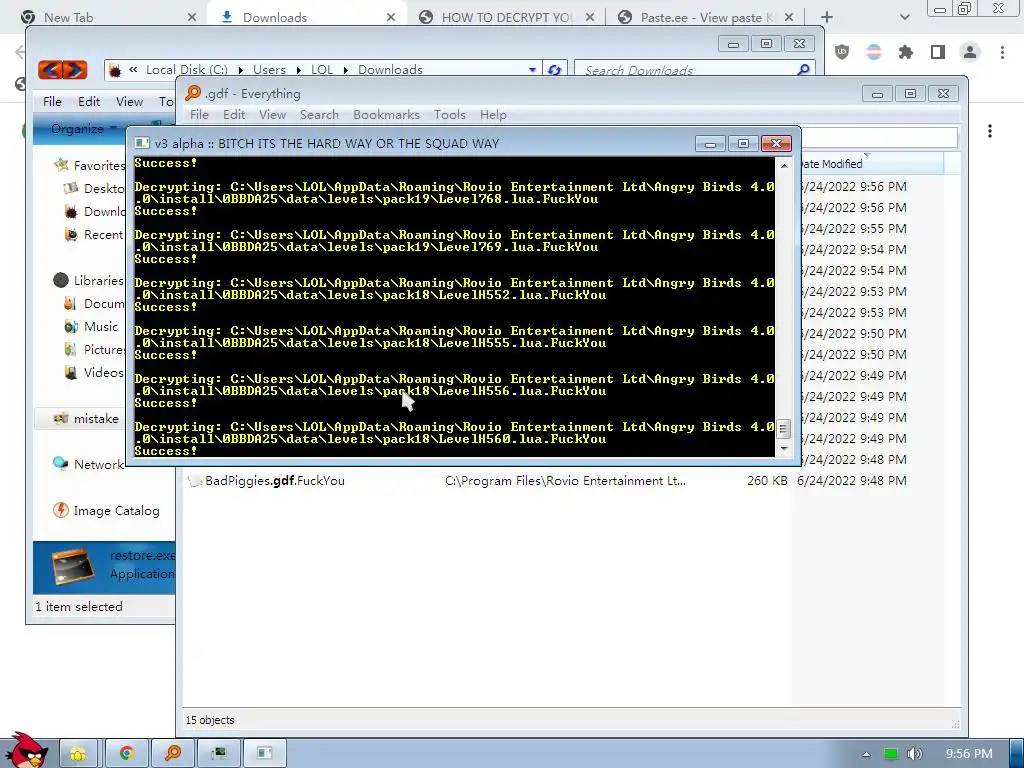Image resolution: width=1024 pixels, height=768 pixels.
Task: Open Search menu in Everything window
Action: (319, 115)
